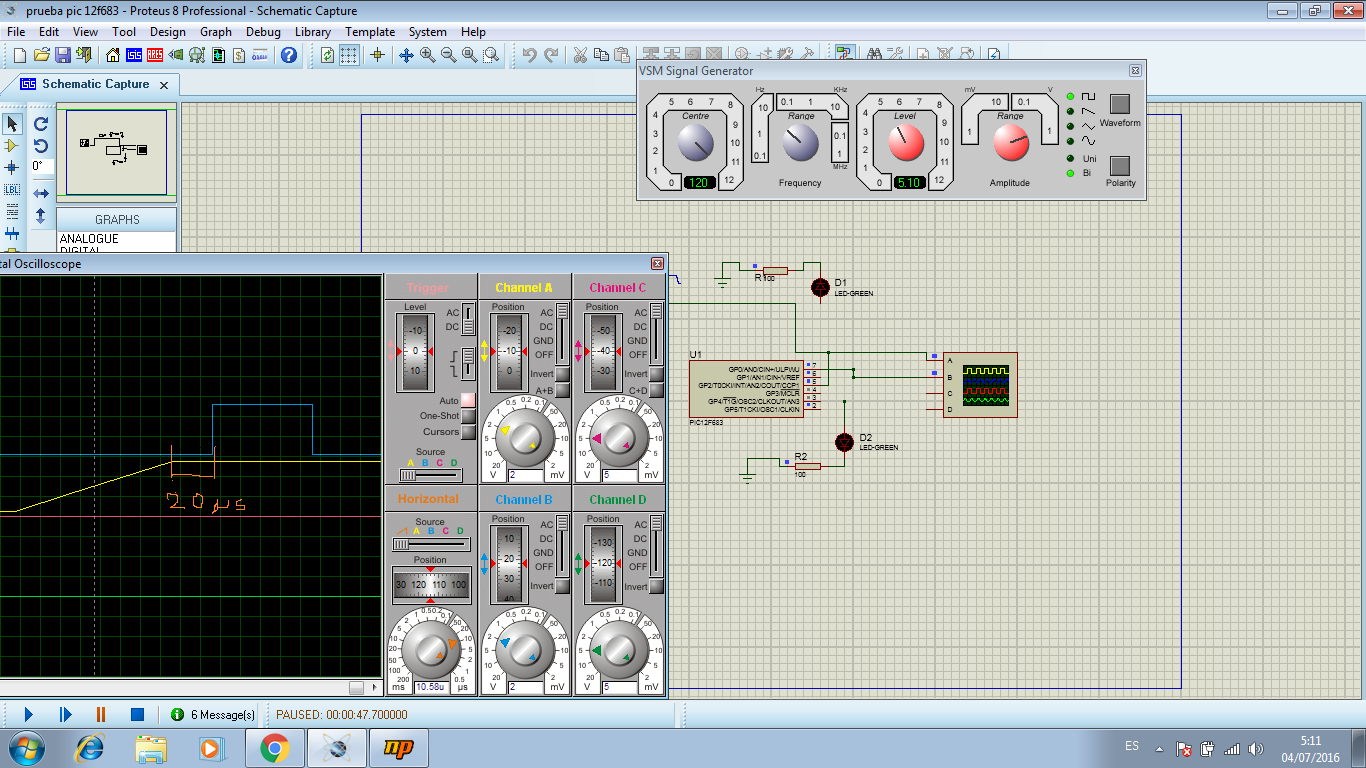Image resolution: width=1366 pixels, height=768 pixels.
Task: Rotate clockwise using the sidebar icon
Action: coord(41,124)
